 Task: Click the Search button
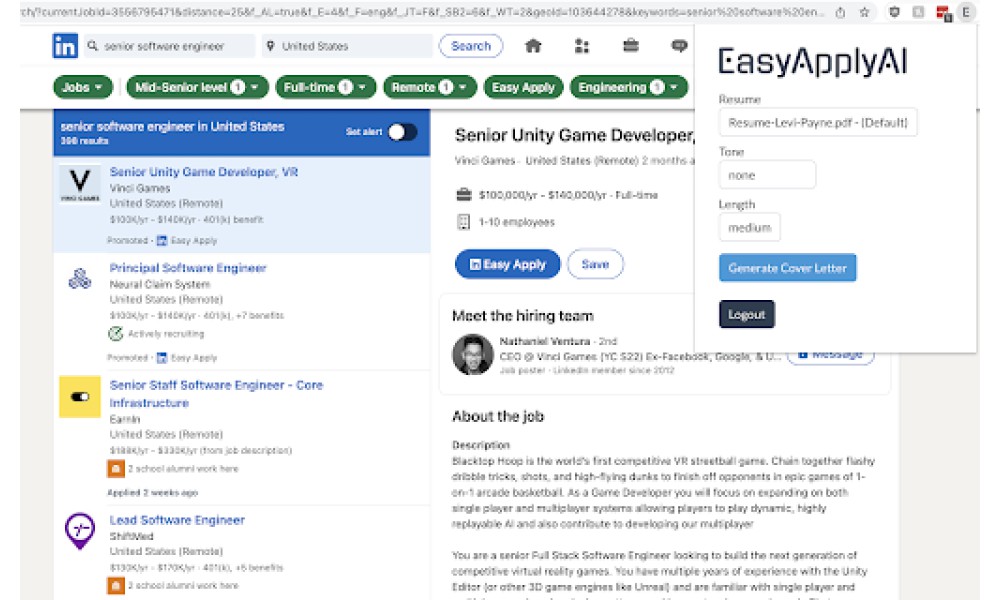(x=471, y=46)
